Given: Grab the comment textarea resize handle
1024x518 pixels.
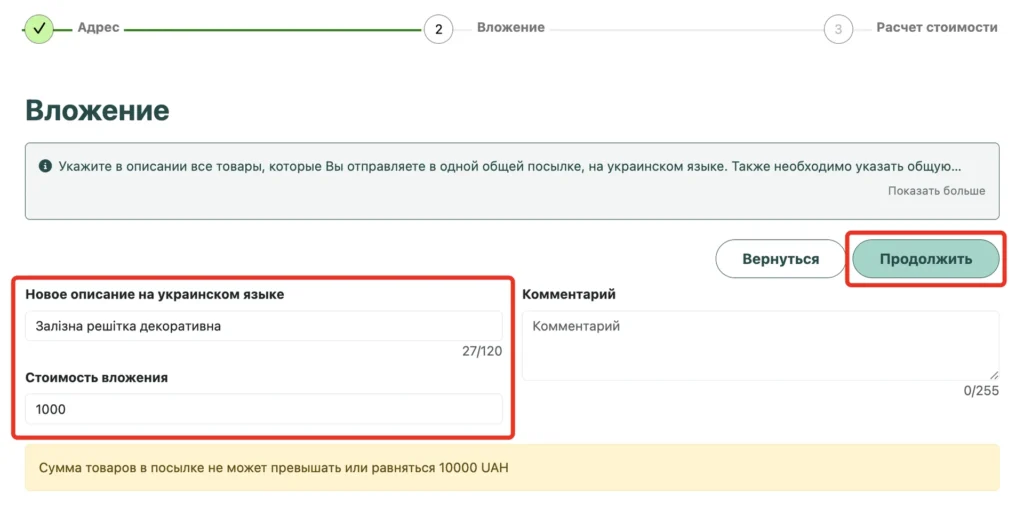Looking at the screenshot, I should click(993, 375).
